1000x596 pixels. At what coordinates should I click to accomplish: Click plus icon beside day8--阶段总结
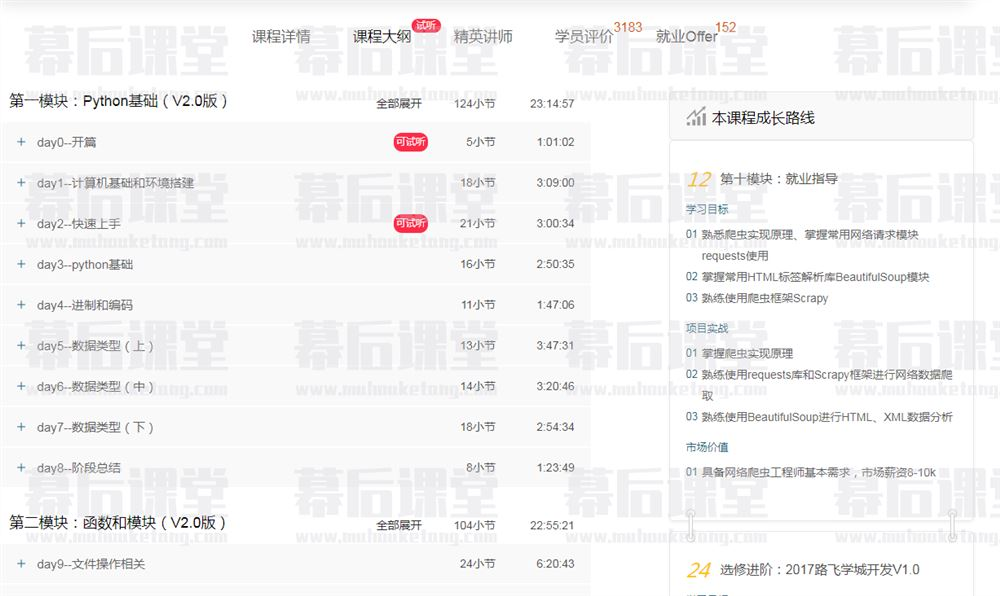[21, 467]
